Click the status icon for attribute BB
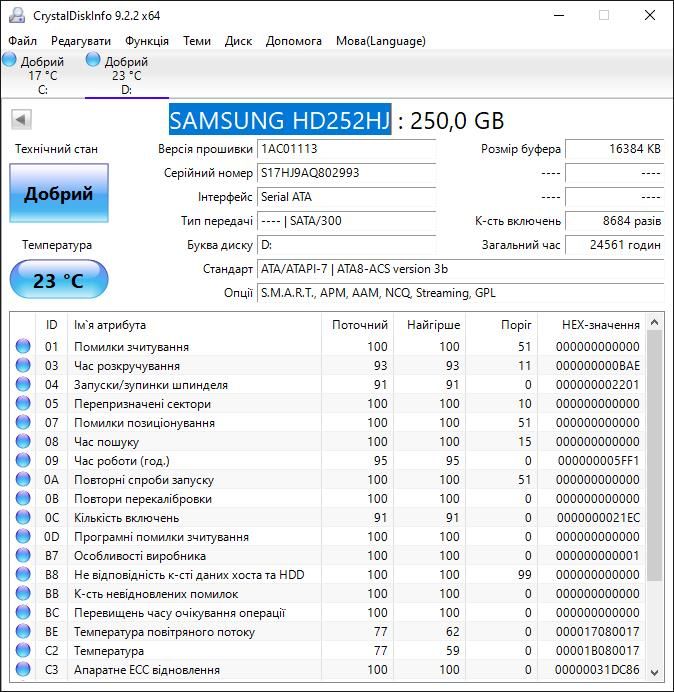The image size is (674, 692). click(23, 593)
